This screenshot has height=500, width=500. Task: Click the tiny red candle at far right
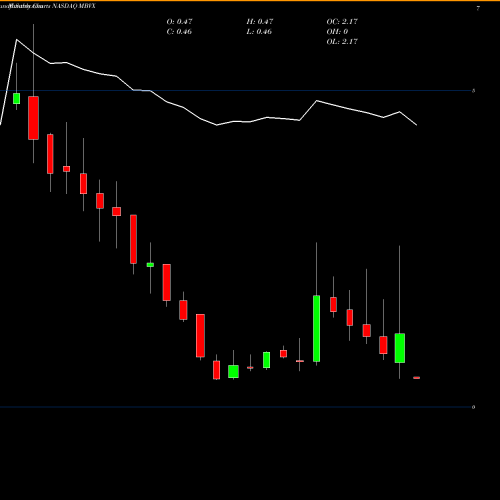click(x=417, y=378)
